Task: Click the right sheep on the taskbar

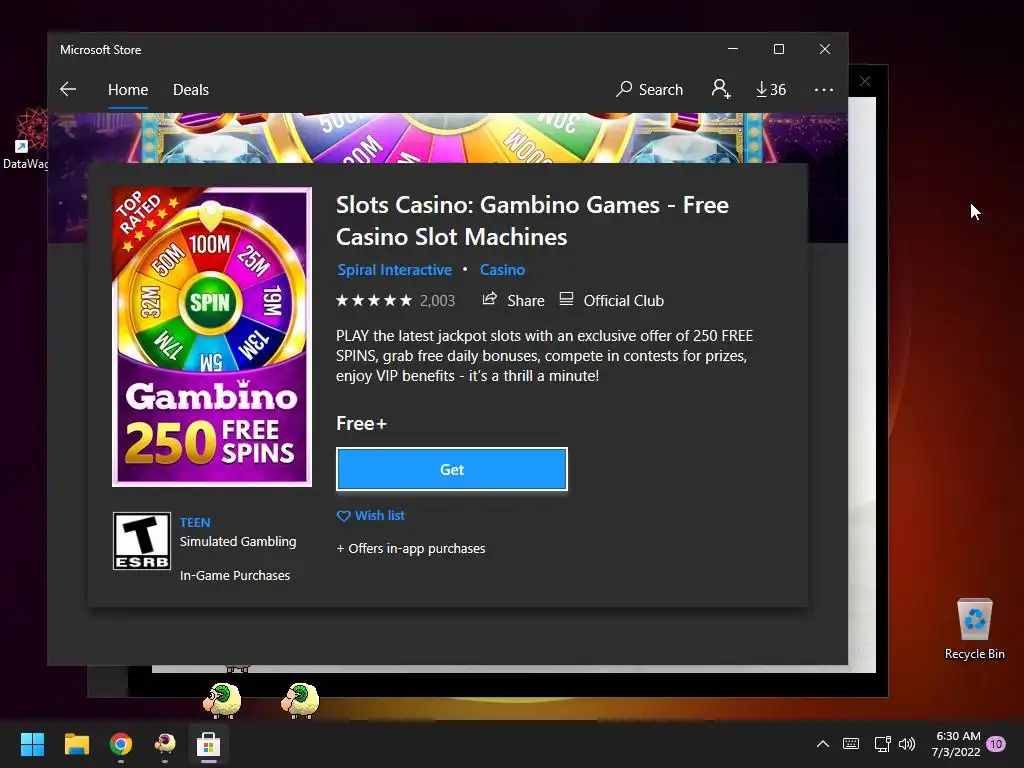Action: click(x=300, y=700)
